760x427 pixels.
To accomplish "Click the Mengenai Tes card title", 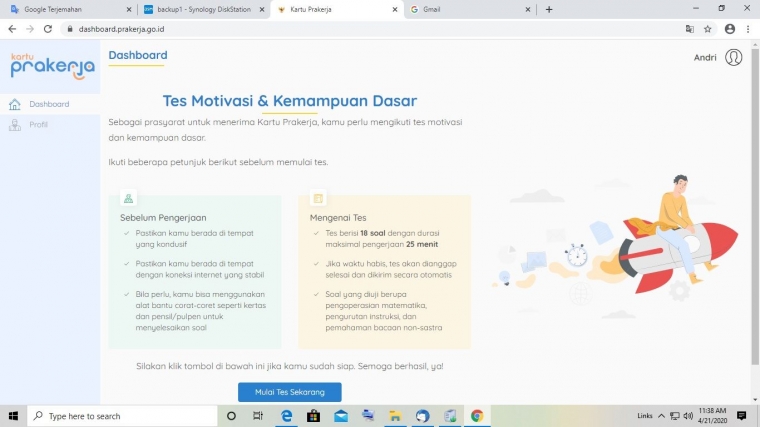I will pyautogui.click(x=338, y=218).
